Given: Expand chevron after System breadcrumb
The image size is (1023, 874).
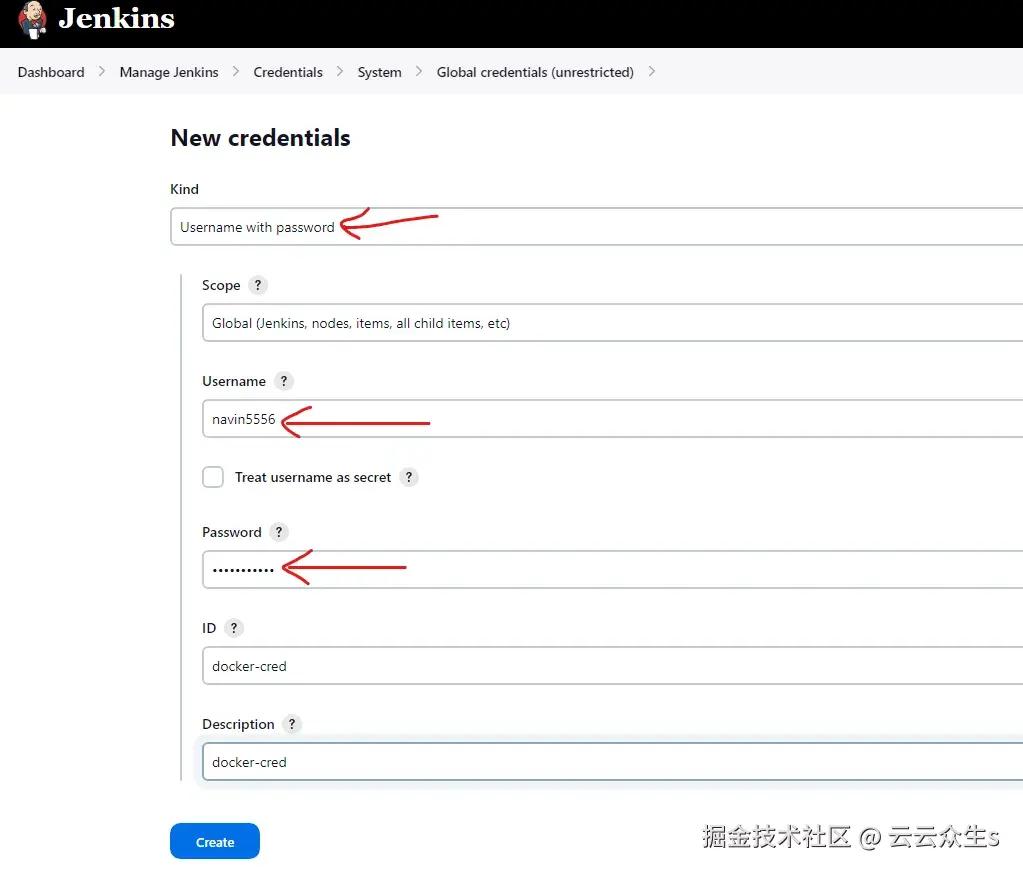Looking at the screenshot, I should click(x=419, y=72).
